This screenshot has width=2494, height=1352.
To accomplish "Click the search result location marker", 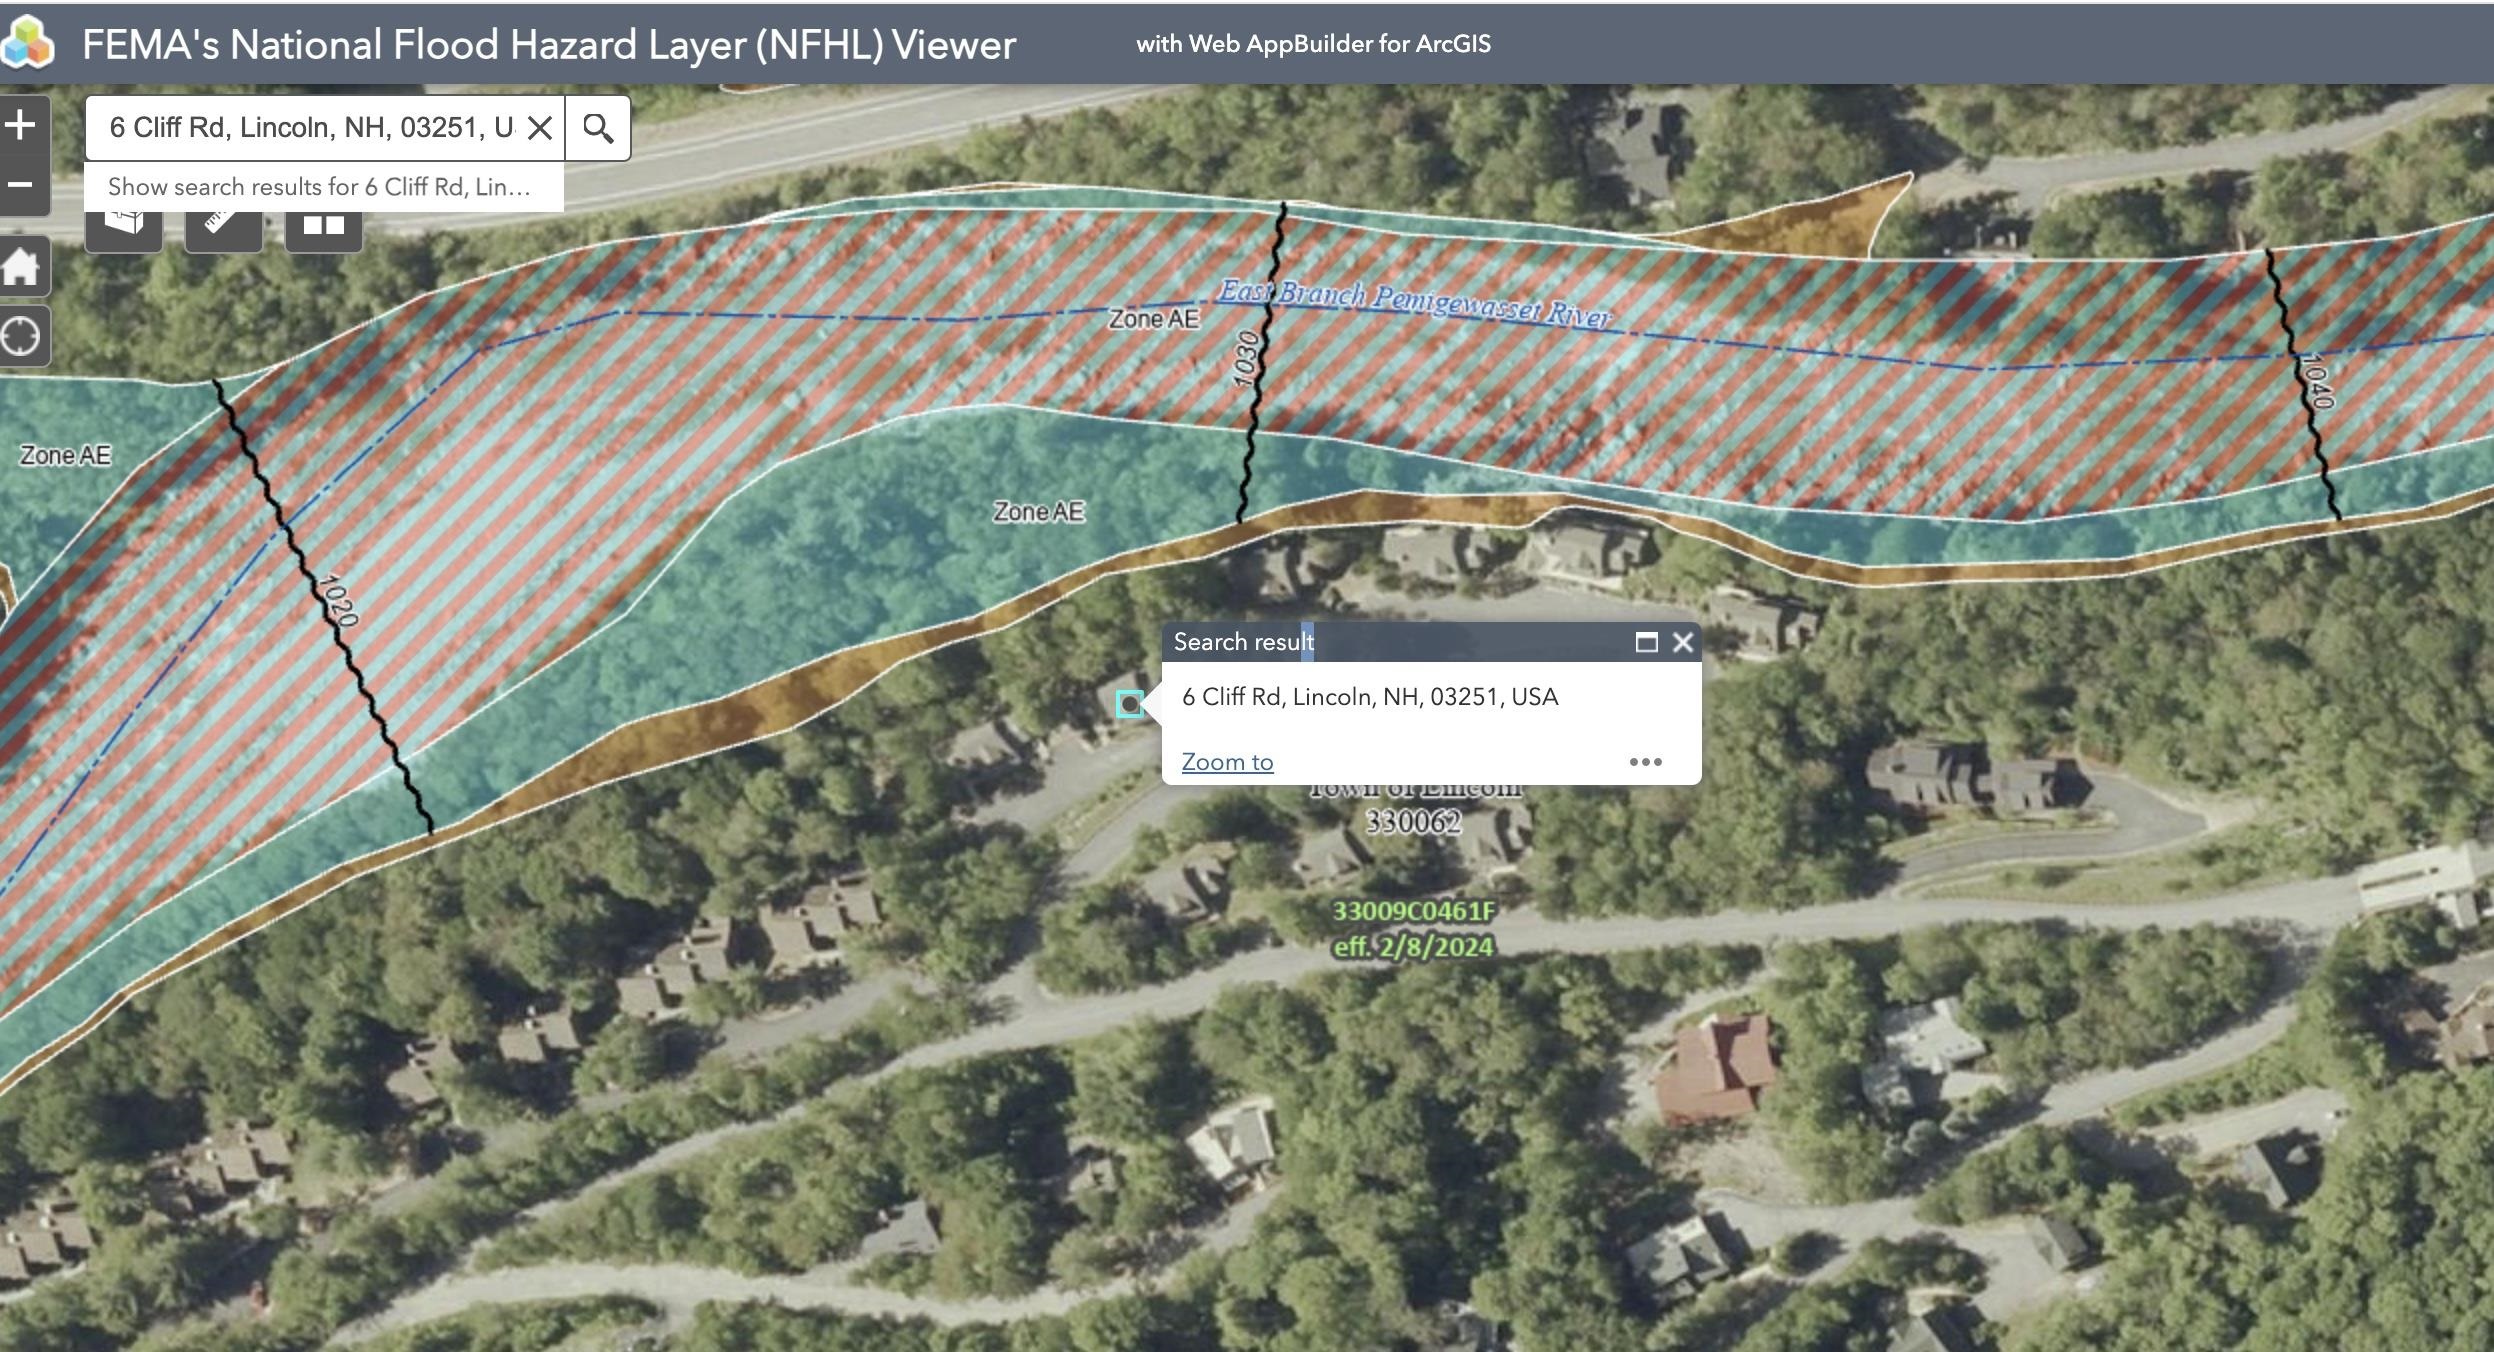I will click(x=1130, y=704).
